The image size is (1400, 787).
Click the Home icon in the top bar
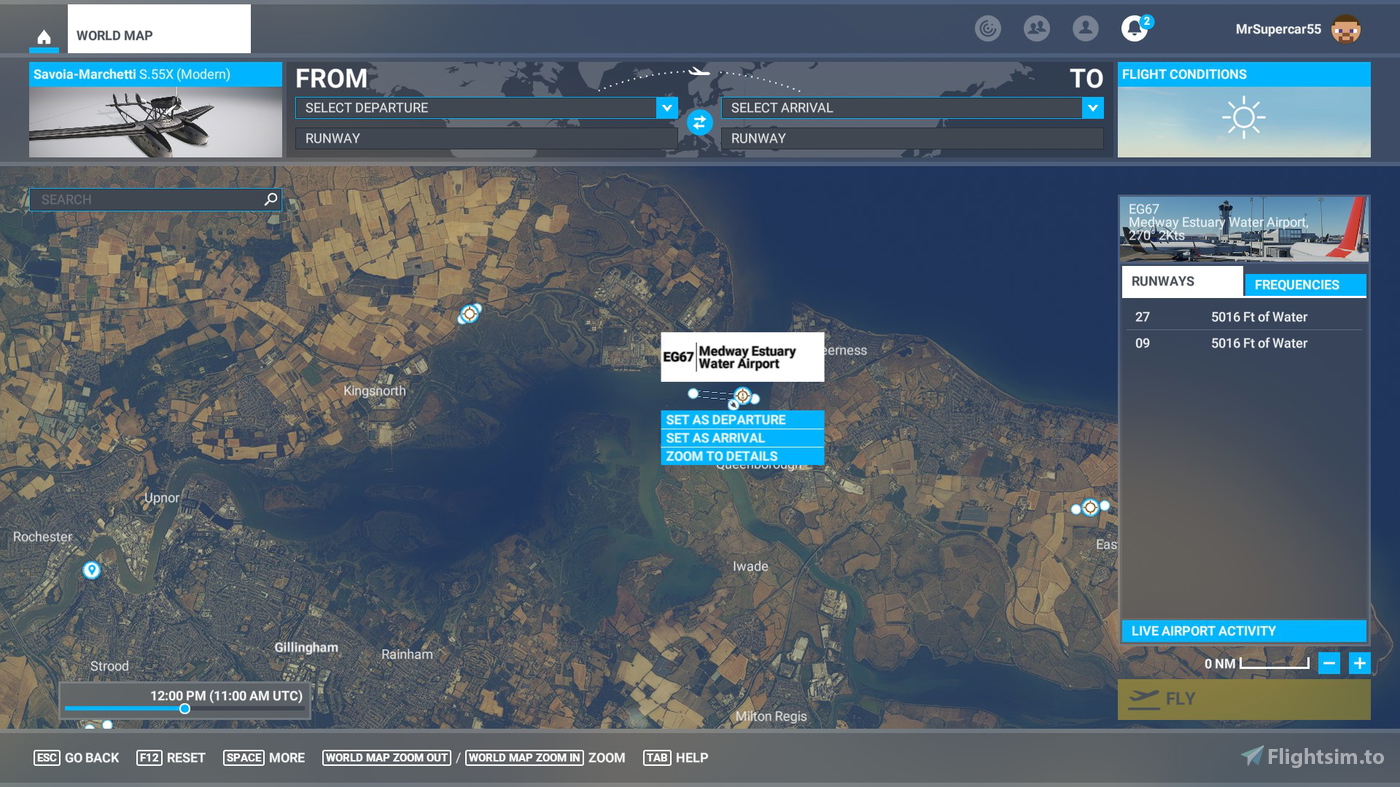click(x=42, y=36)
